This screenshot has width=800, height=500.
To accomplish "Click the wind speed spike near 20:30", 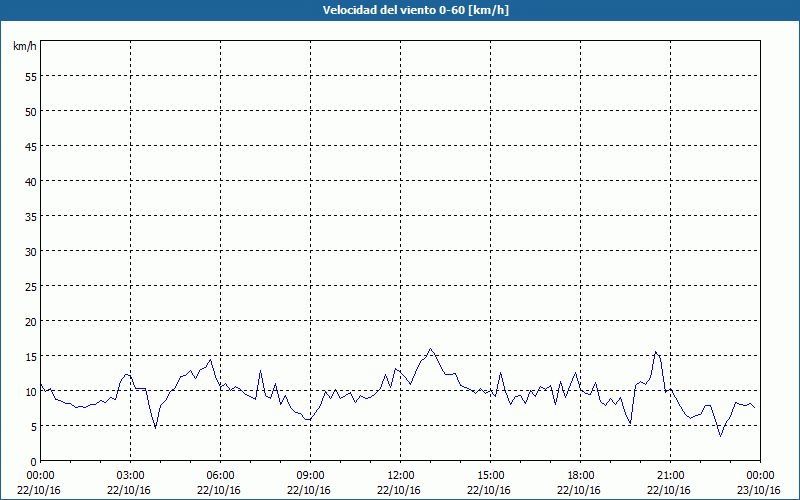I will [x=656, y=352].
